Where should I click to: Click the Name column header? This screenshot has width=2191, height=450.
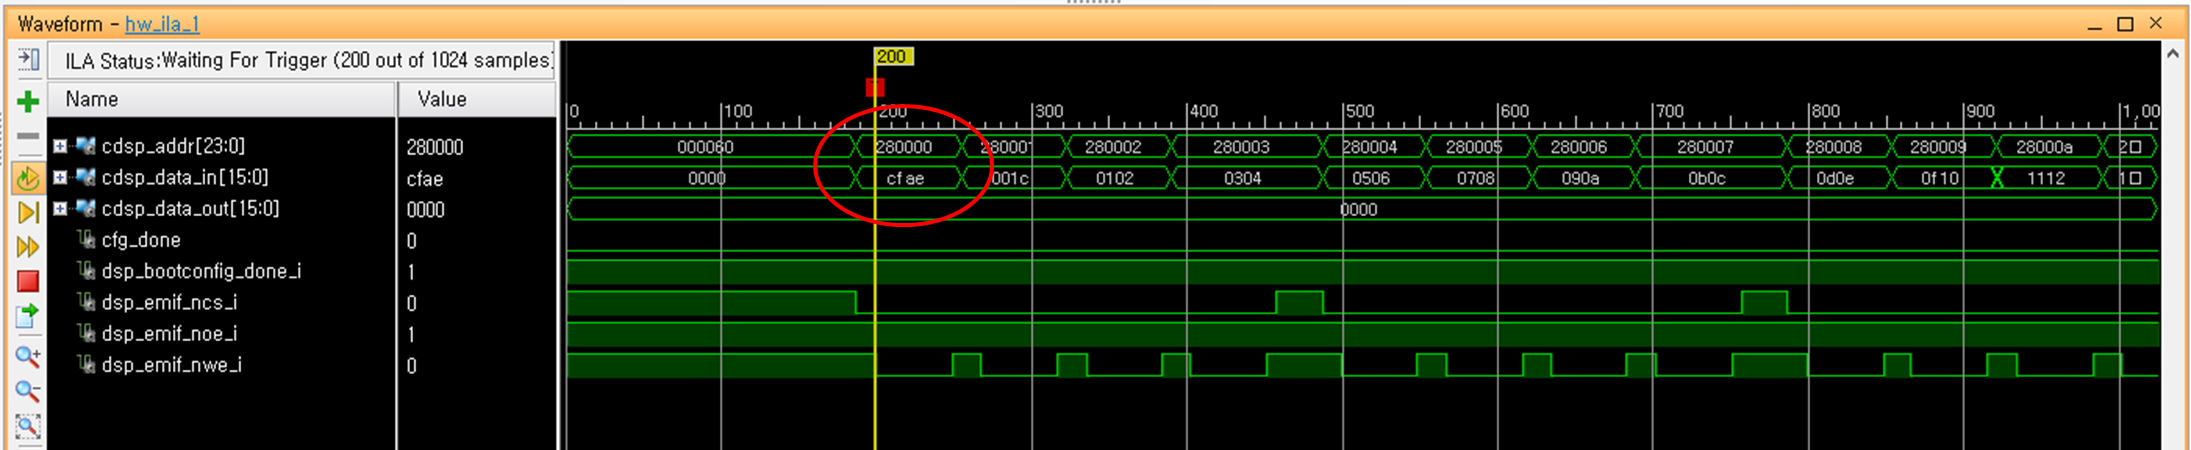click(x=222, y=99)
